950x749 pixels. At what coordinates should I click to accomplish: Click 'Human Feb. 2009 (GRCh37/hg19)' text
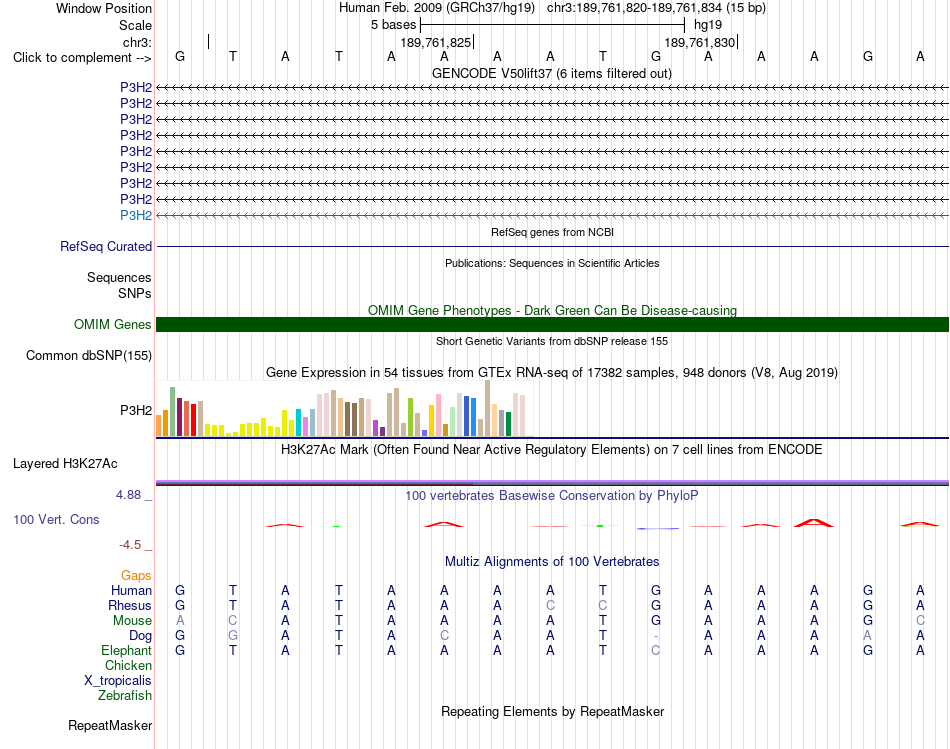[x=437, y=8]
